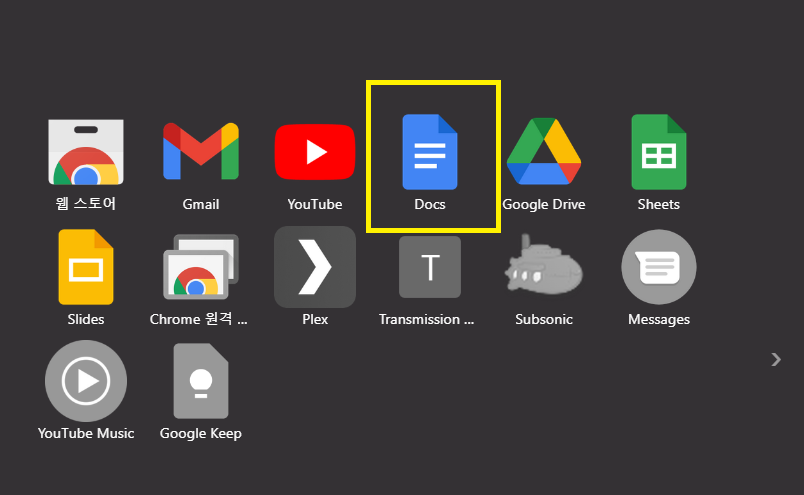Open the Chrome Web Store app (웹 스토어)
This screenshot has height=495, width=804.
pyautogui.click(x=86, y=152)
